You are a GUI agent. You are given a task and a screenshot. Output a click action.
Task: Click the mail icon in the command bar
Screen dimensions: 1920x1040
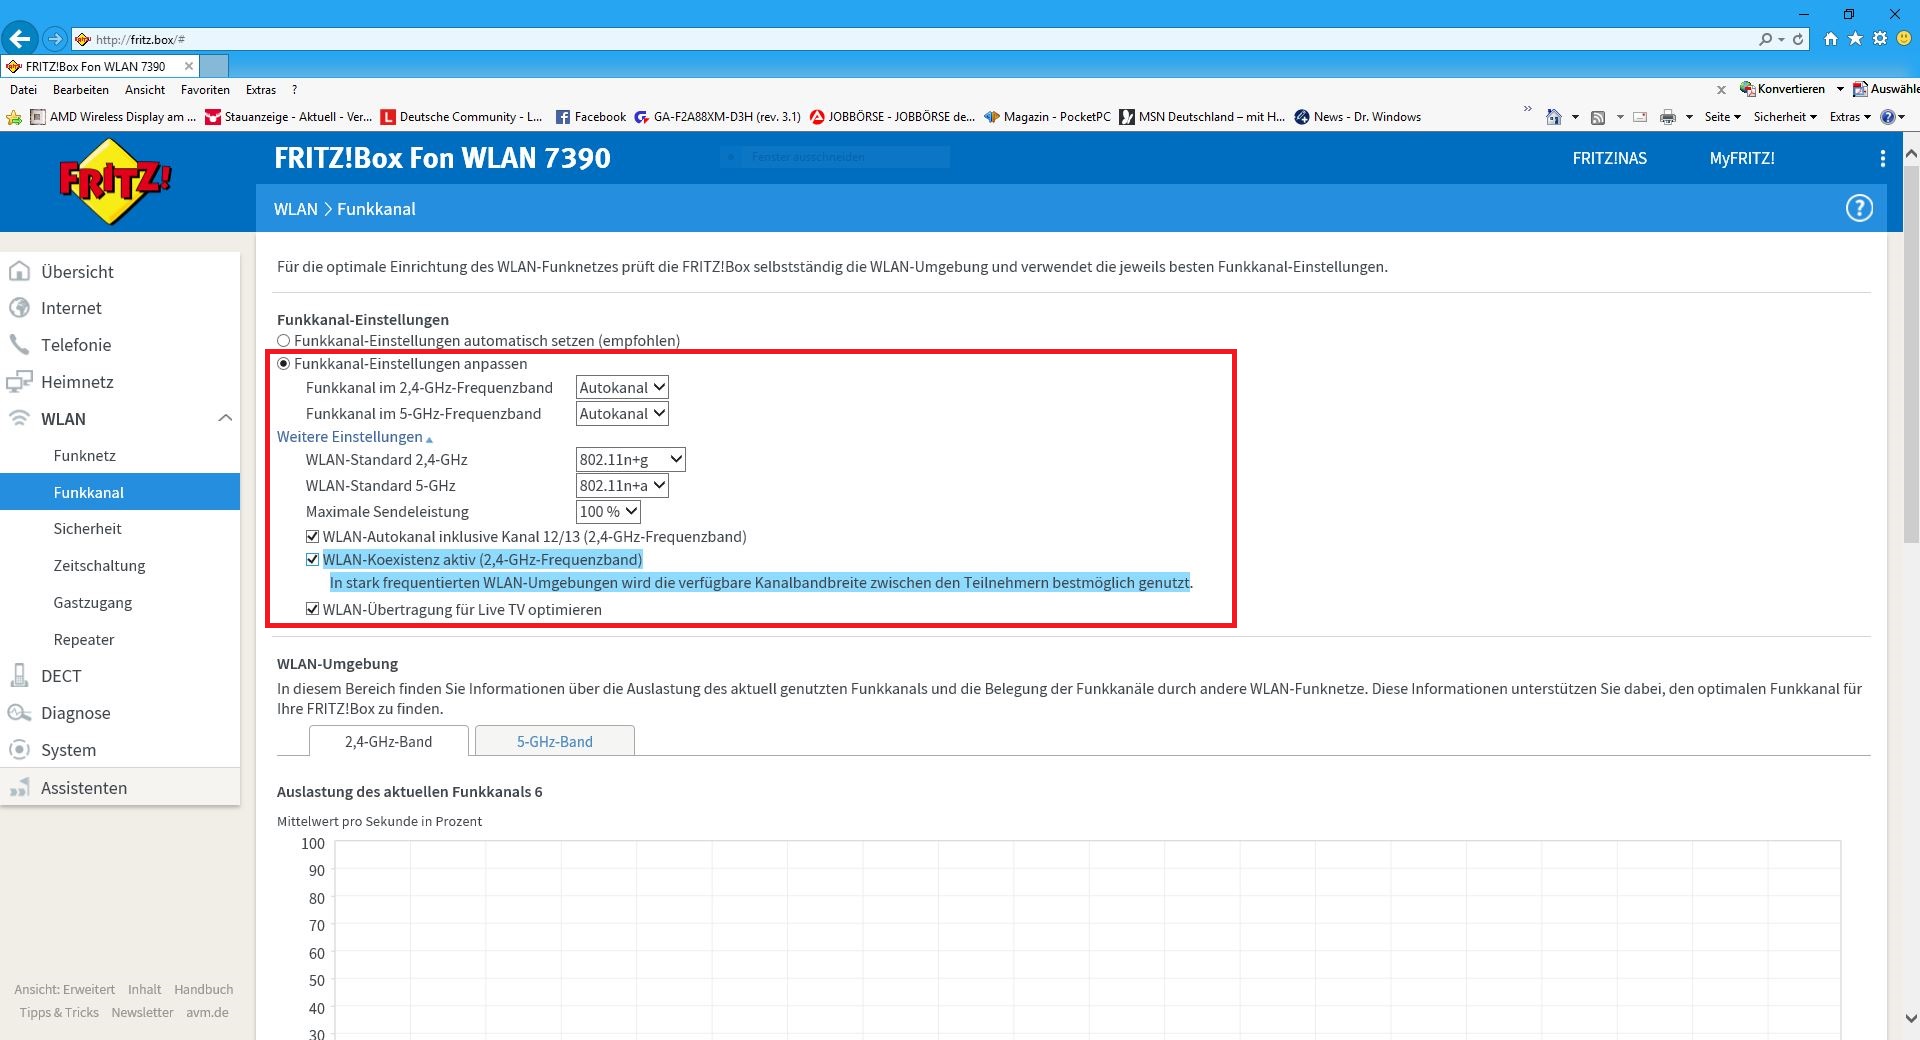[1640, 117]
